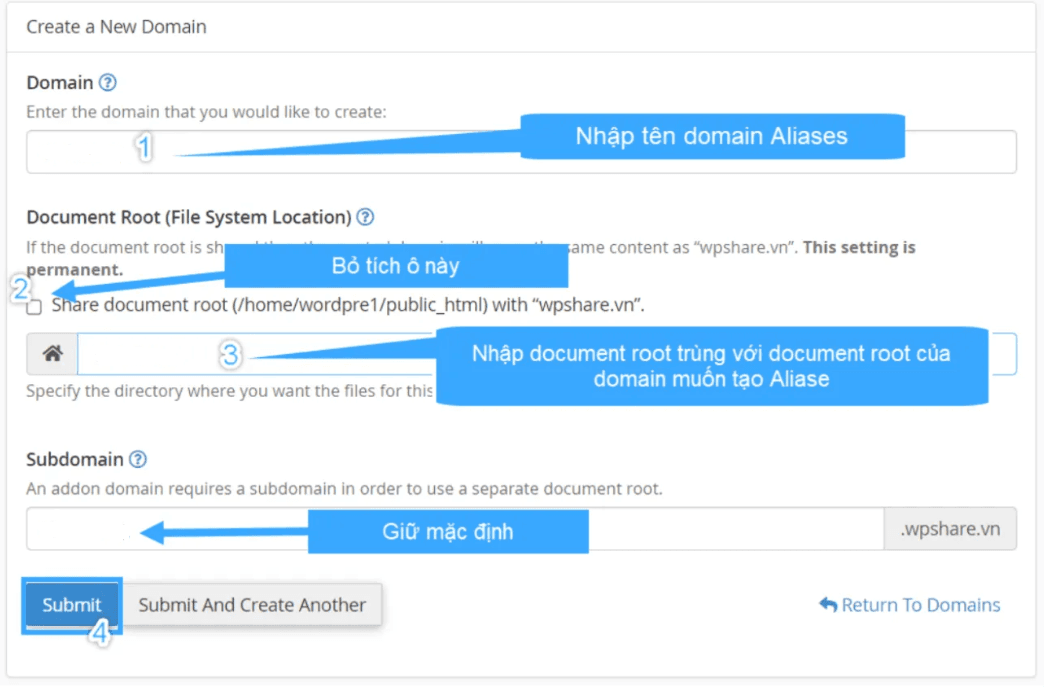The width and height of the screenshot is (1044, 687).
Task: Click the back arrow beside Return To Domains
Action: tap(827, 604)
